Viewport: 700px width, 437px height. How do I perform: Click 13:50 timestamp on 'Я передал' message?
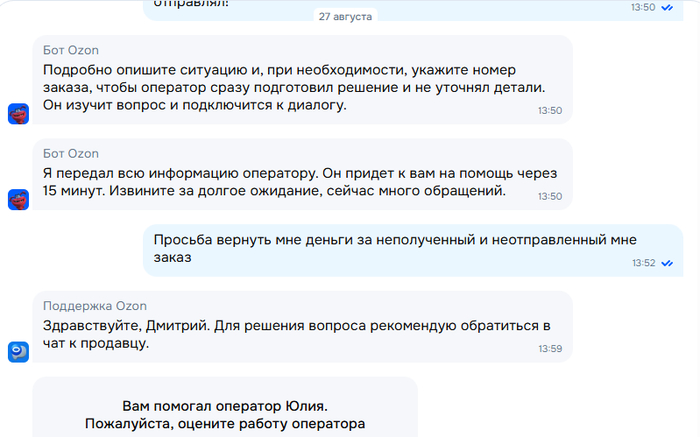550,196
